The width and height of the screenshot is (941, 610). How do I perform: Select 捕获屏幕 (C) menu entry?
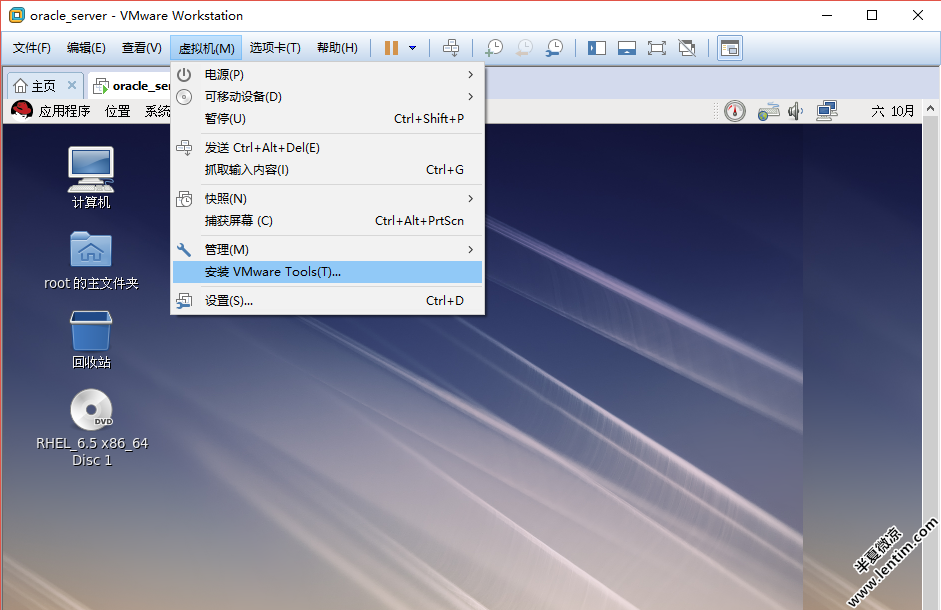pos(327,221)
